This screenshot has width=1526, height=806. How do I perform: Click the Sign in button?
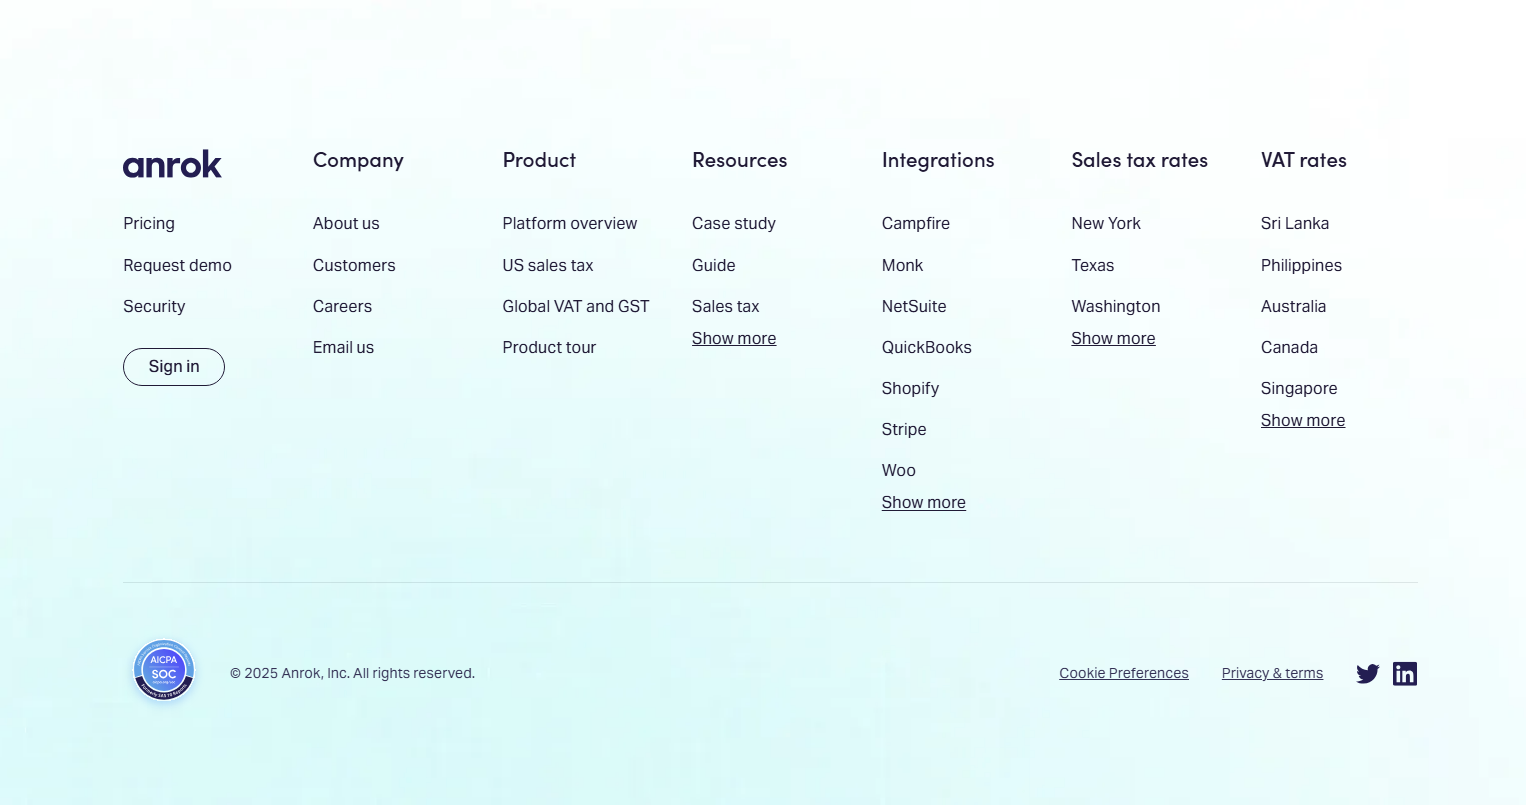click(173, 367)
